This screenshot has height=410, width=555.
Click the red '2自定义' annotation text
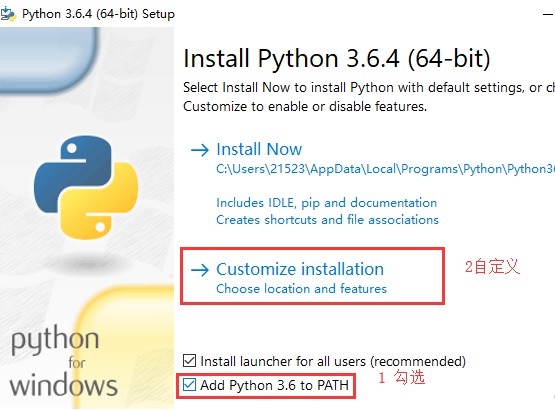click(x=492, y=267)
